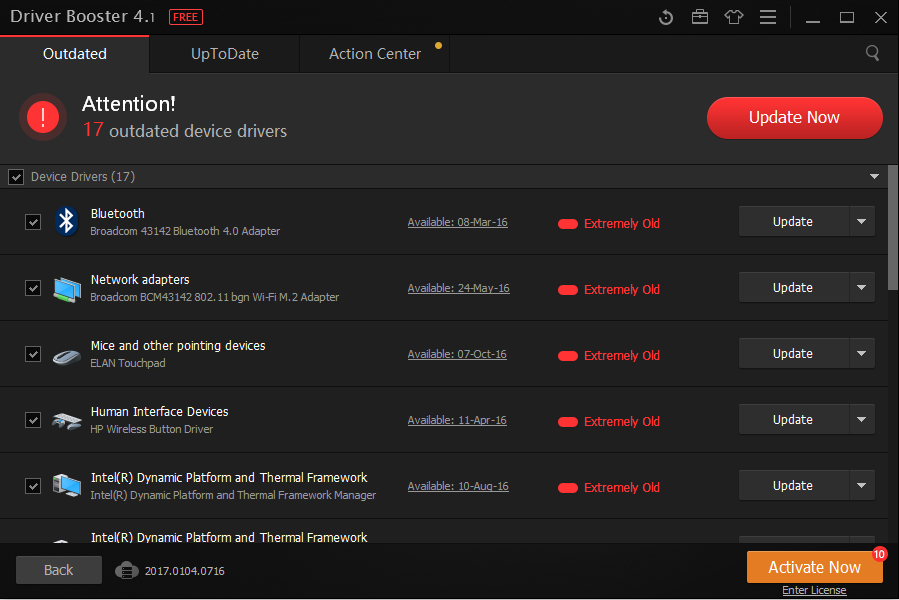The image size is (899, 600).
Task: Toggle the Device Drivers select-all checkbox
Action: (16, 177)
